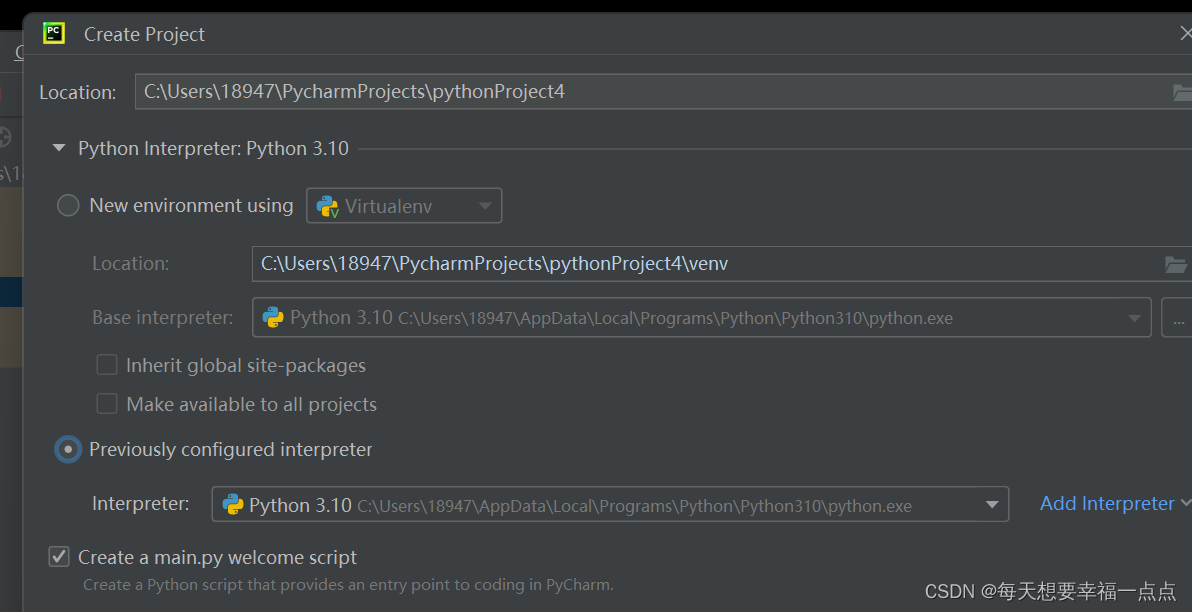Enable Make available to all projects checkbox

107,404
